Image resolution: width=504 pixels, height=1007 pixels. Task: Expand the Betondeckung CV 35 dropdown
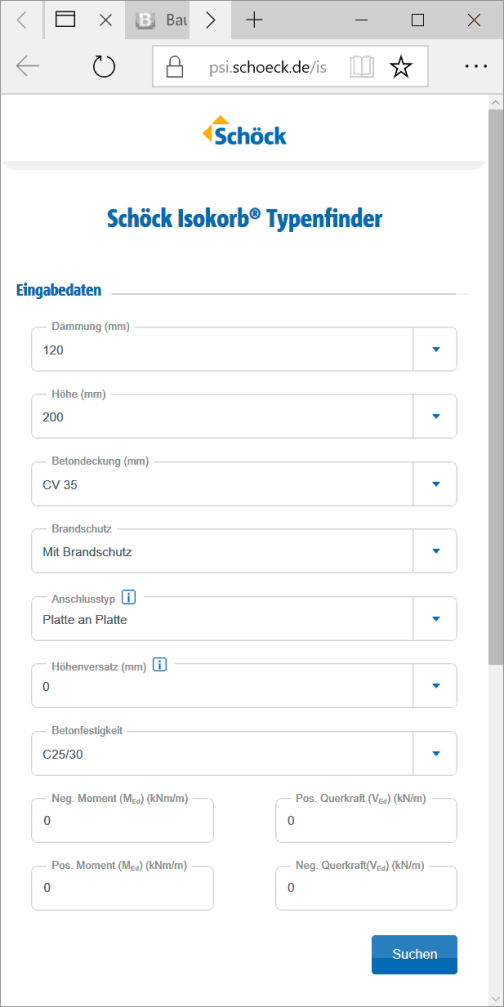[x=244, y=484]
